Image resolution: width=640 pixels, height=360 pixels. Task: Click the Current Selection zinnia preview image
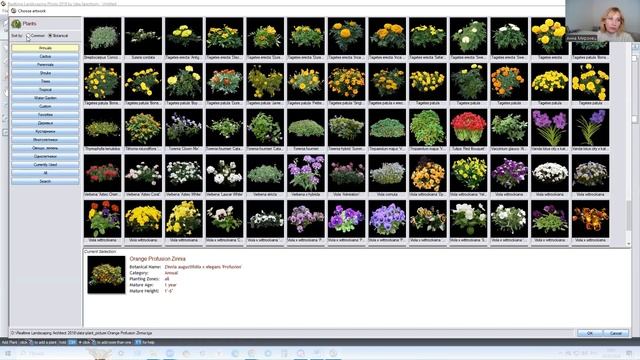click(107, 275)
